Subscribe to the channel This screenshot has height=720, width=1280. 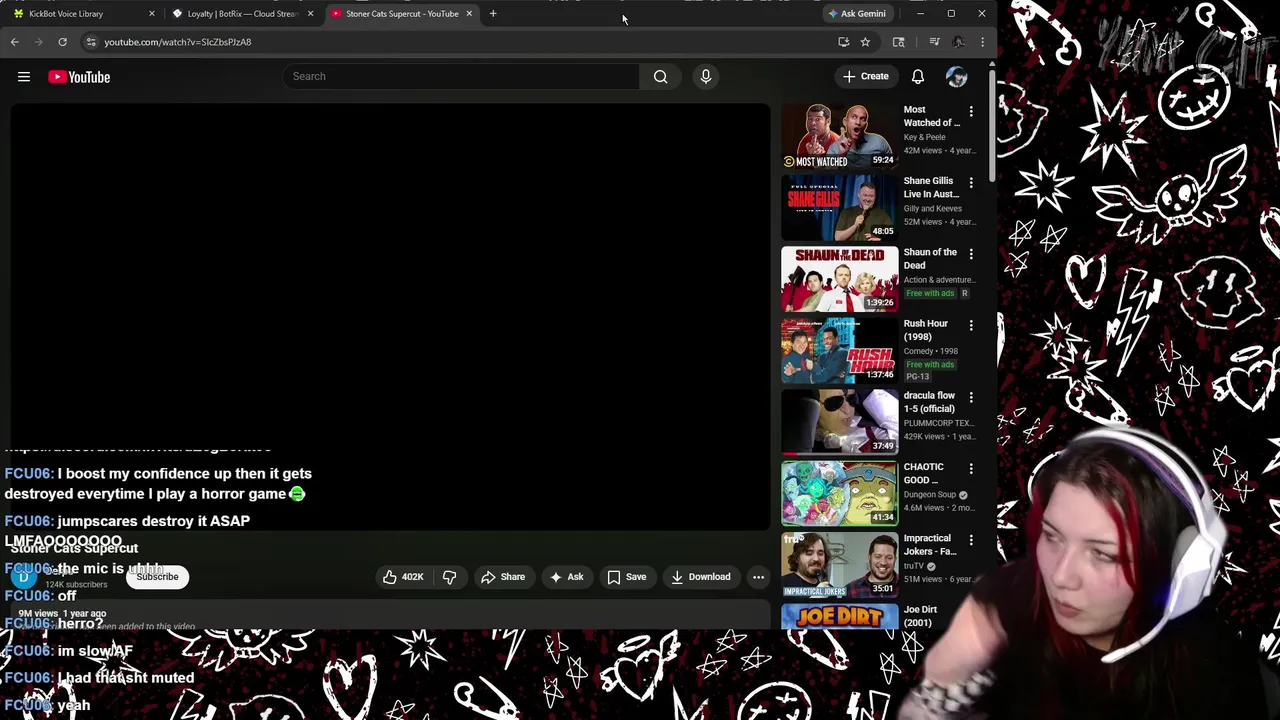(157, 577)
